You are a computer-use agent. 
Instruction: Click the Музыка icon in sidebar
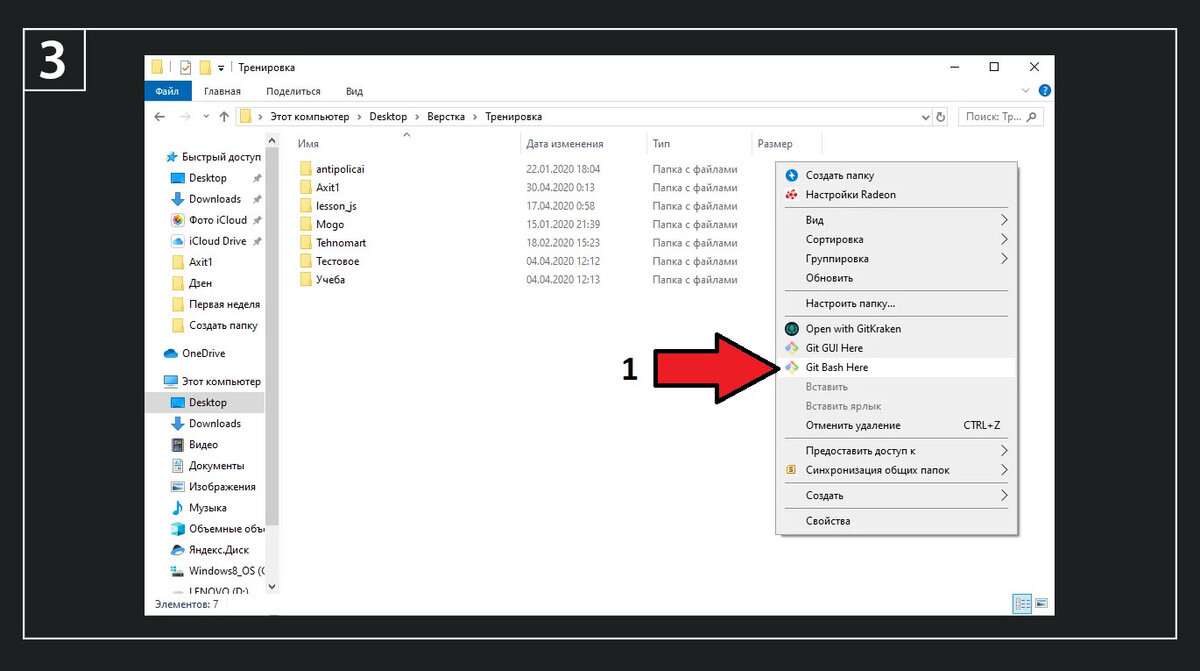point(178,508)
